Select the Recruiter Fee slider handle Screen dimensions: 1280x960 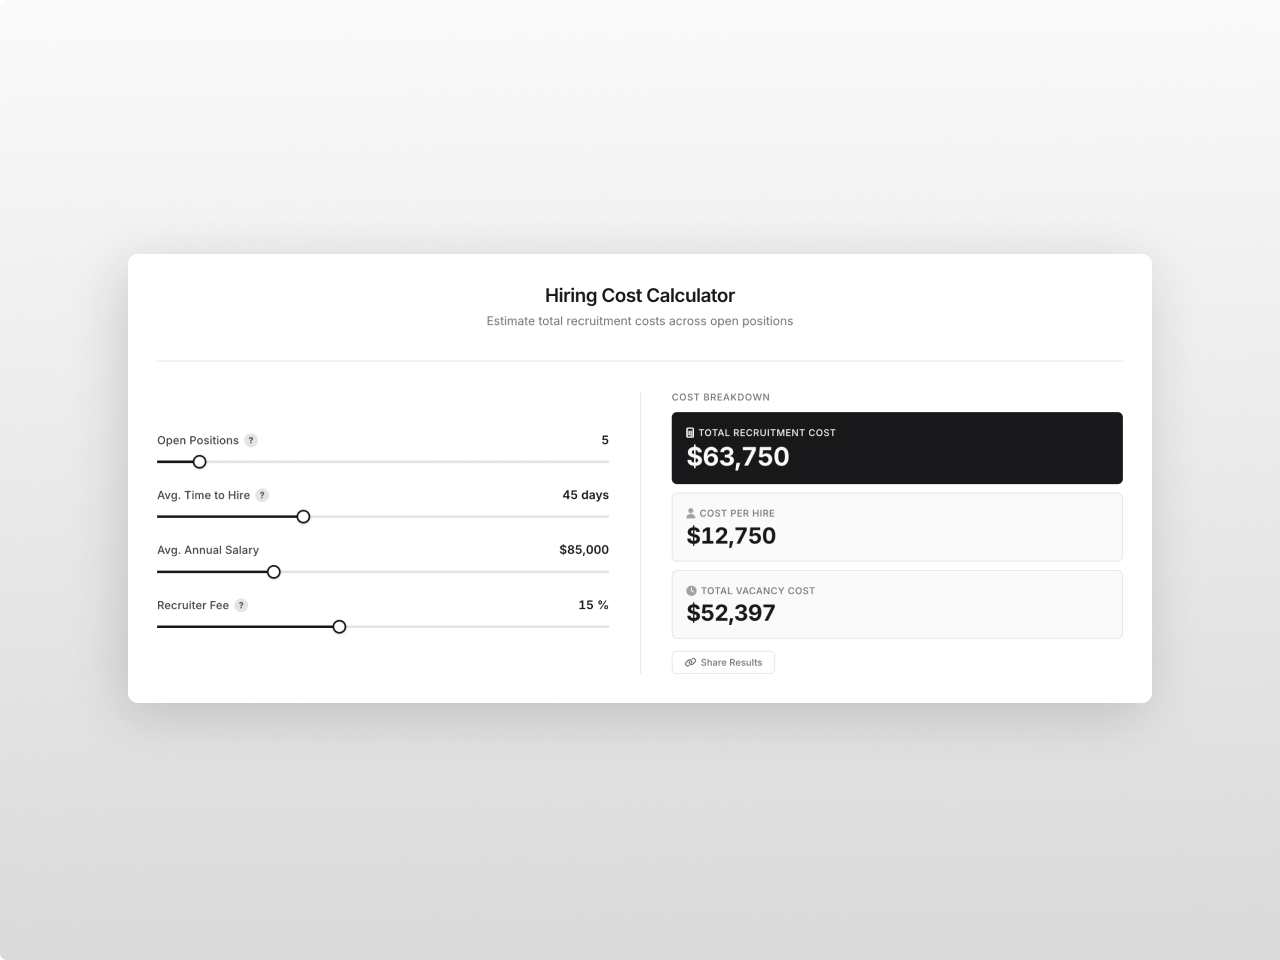(339, 627)
